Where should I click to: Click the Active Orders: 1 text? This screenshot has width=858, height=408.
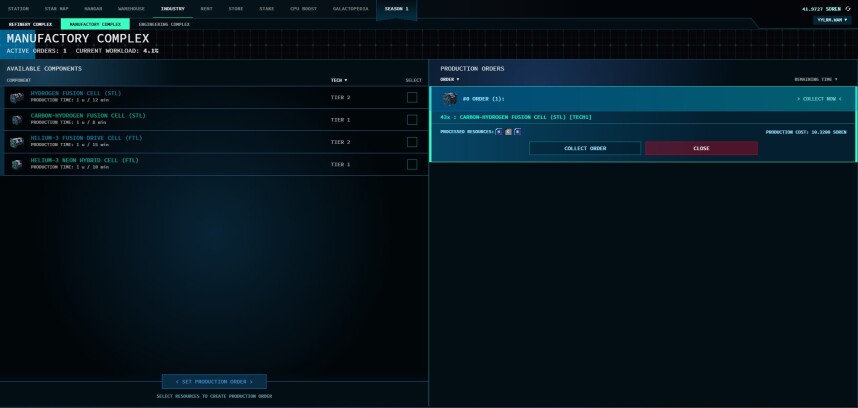(x=37, y=51)
